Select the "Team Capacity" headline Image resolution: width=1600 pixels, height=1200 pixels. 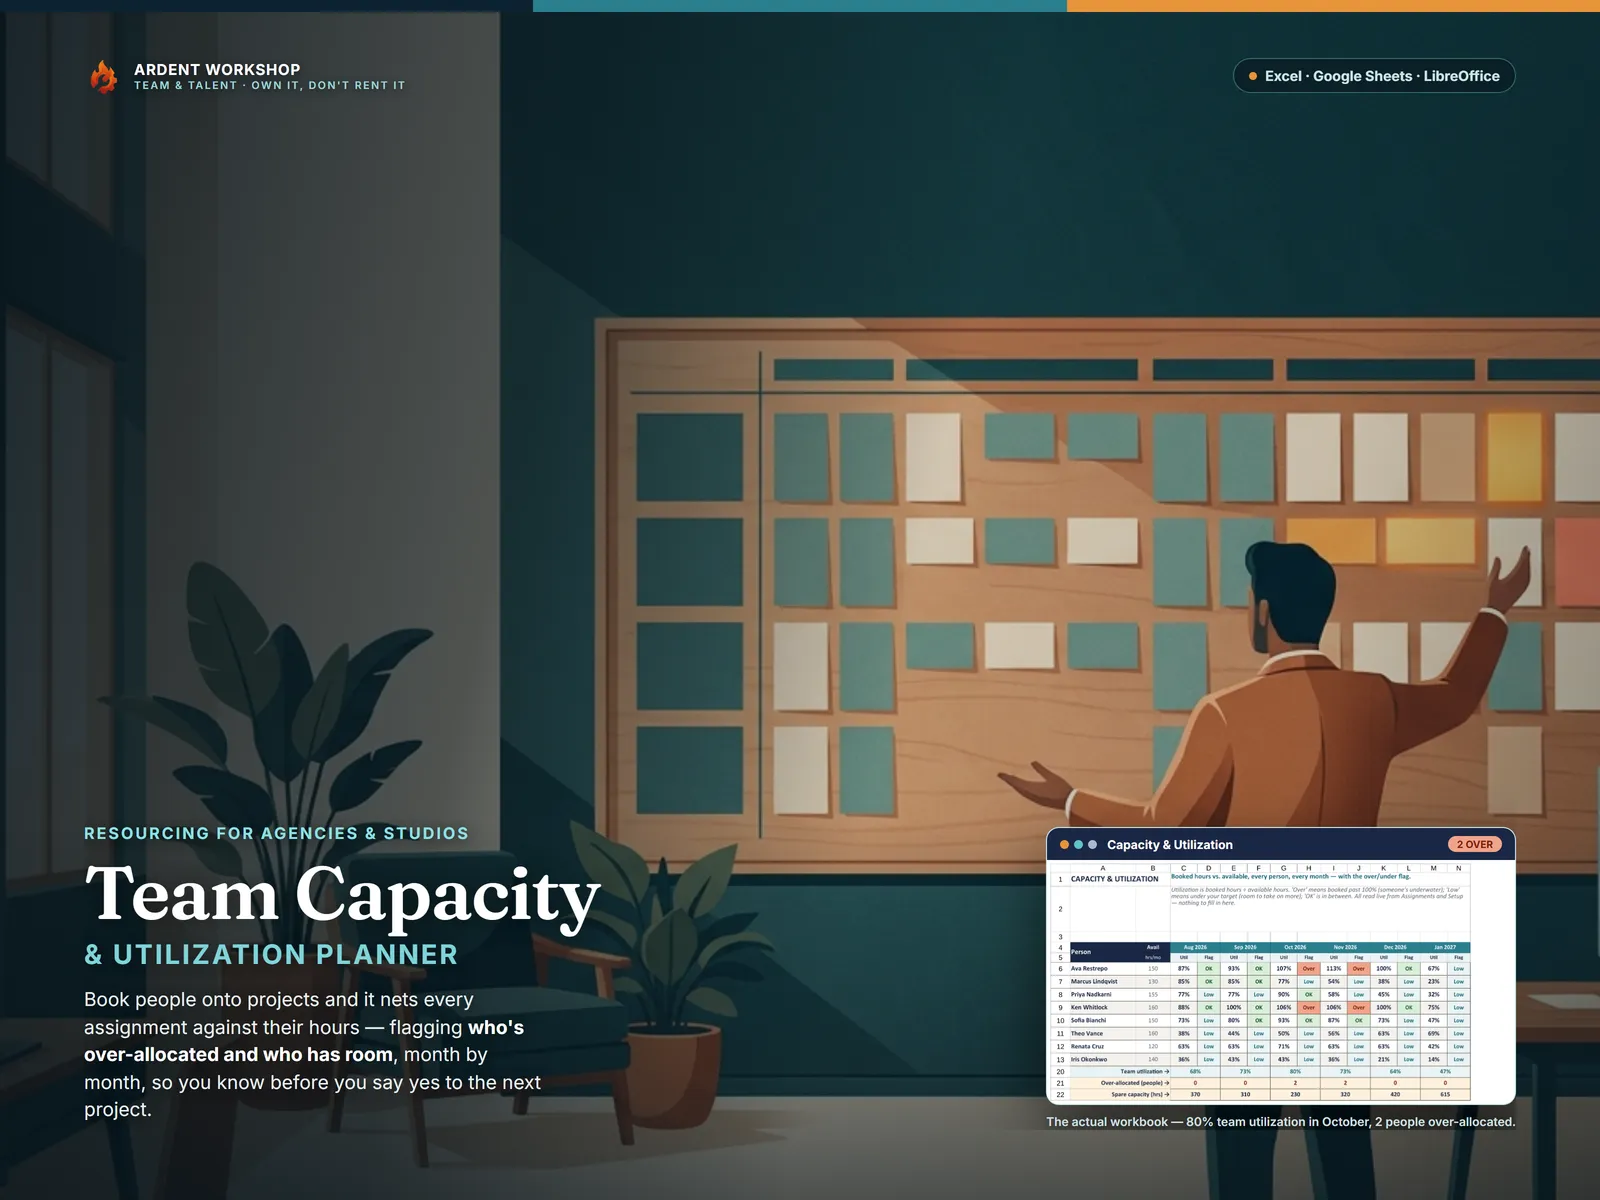(x=342, y=894)
